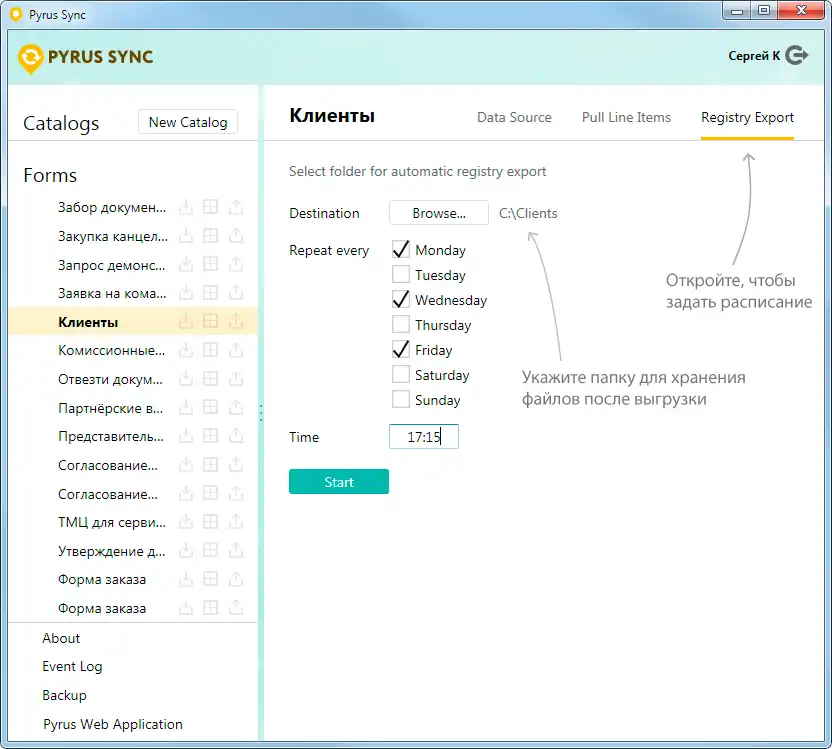Screen dimensions: 832x749
Task: Open download icon for Заявка на кома...
Action: click(186, 293)
